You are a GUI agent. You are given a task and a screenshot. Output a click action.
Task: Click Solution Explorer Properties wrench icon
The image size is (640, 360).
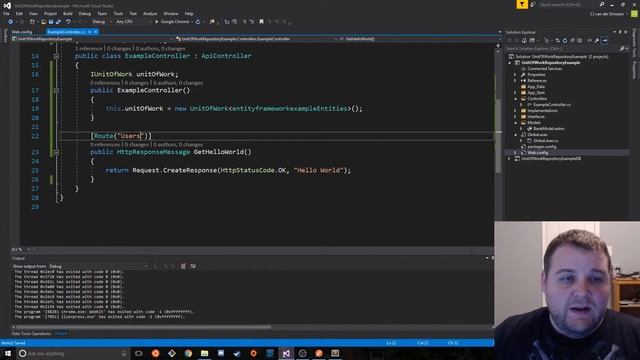click(x=597, y=40)
